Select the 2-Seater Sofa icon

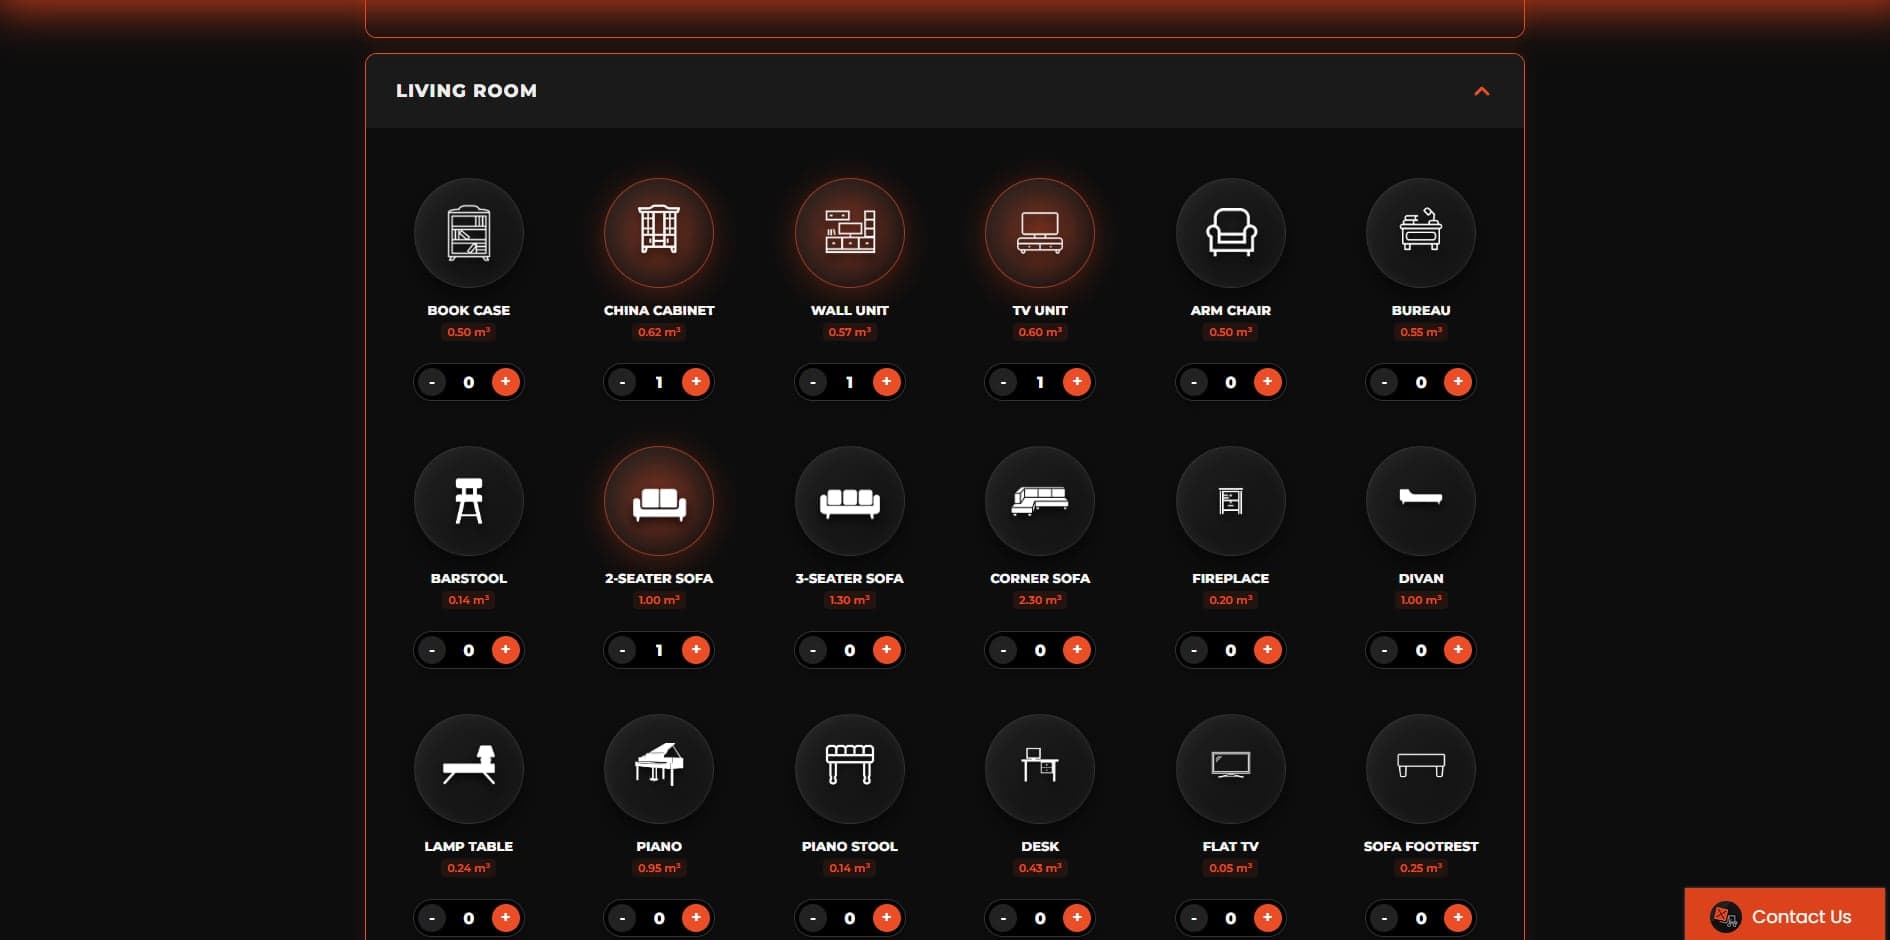(x=659, y=501)
